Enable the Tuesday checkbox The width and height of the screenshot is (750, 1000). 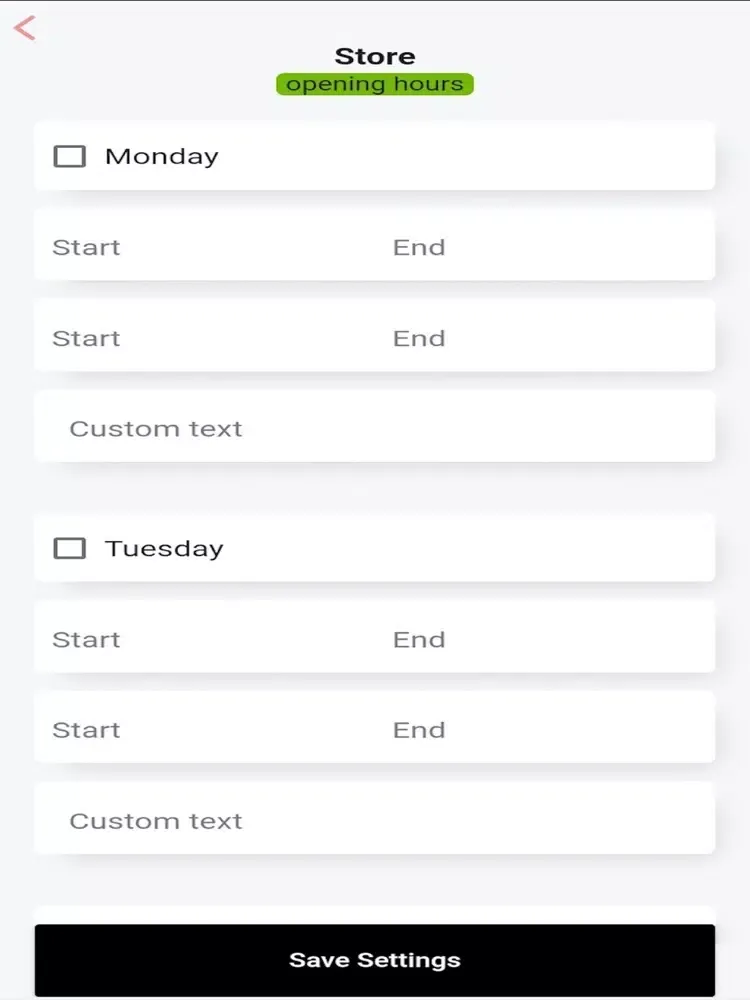tap(70, 548)
